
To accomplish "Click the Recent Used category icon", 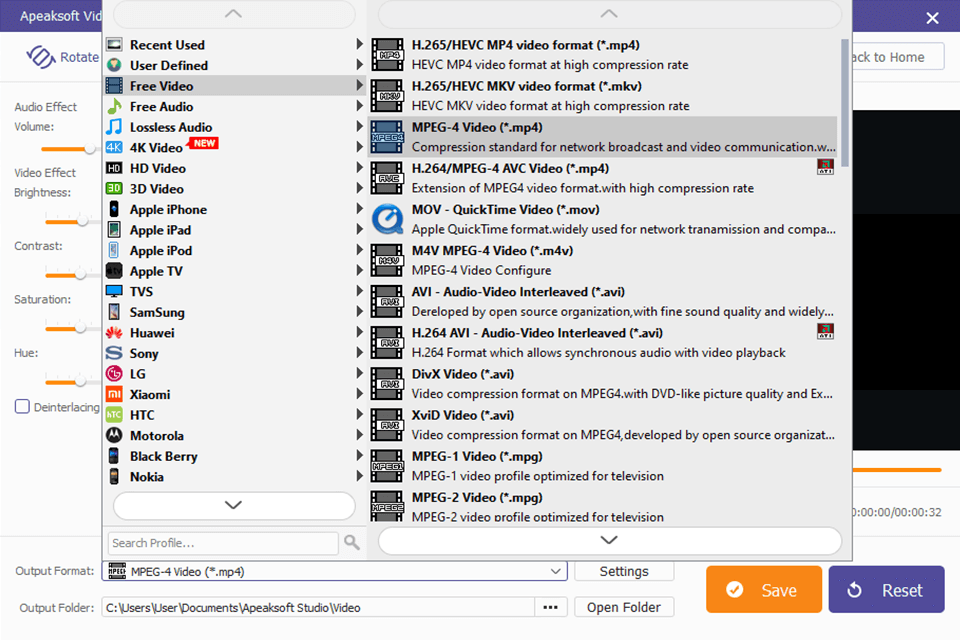I will [x=114, y=45].
